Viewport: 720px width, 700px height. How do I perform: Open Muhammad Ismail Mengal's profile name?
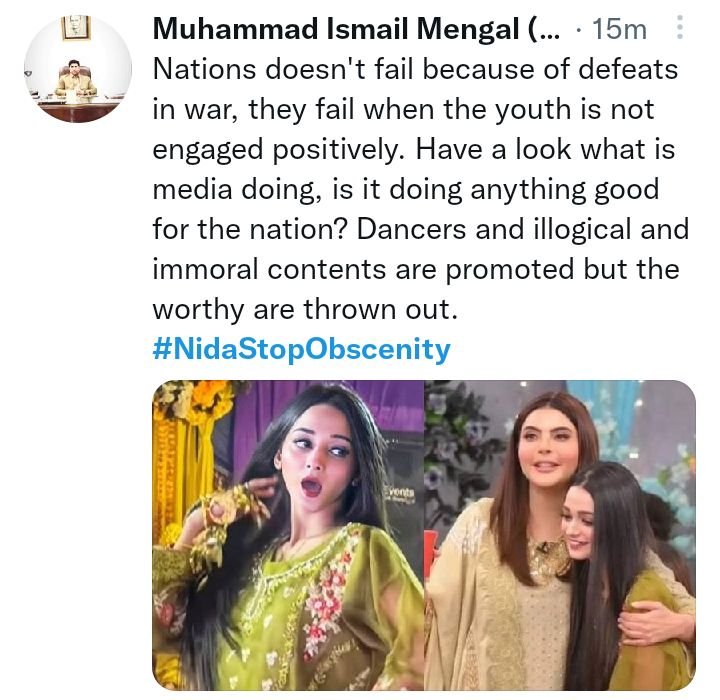pos(340,30)
